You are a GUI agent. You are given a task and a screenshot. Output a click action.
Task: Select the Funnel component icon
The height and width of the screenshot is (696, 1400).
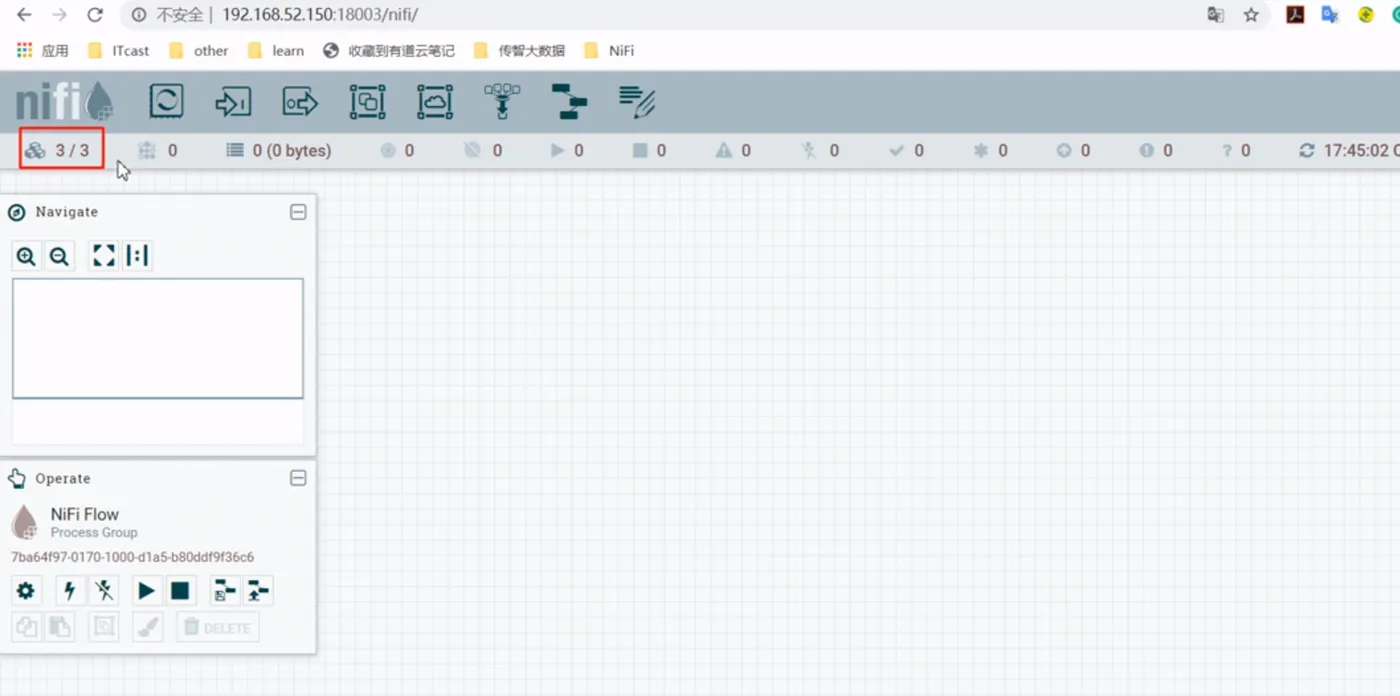point(501,101)
